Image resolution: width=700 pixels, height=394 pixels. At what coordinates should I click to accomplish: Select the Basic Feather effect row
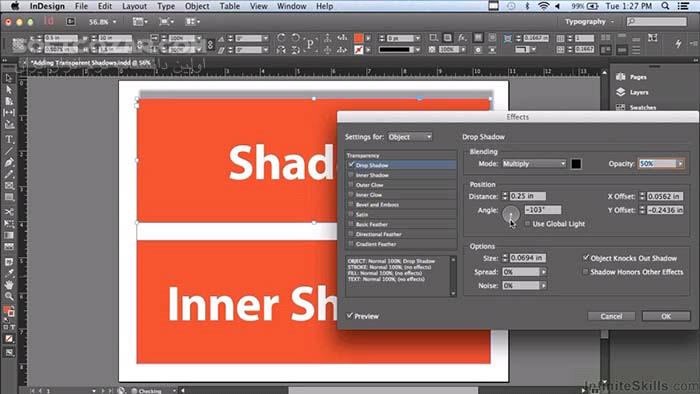pos(401,224)
